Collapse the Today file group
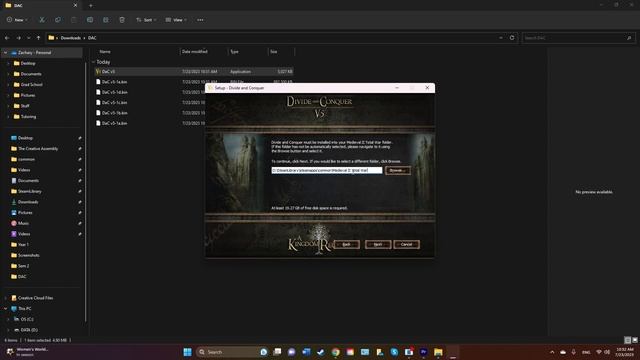Image resolution: width=640 pixels, height=360 pixels. (x=93, y=62)
